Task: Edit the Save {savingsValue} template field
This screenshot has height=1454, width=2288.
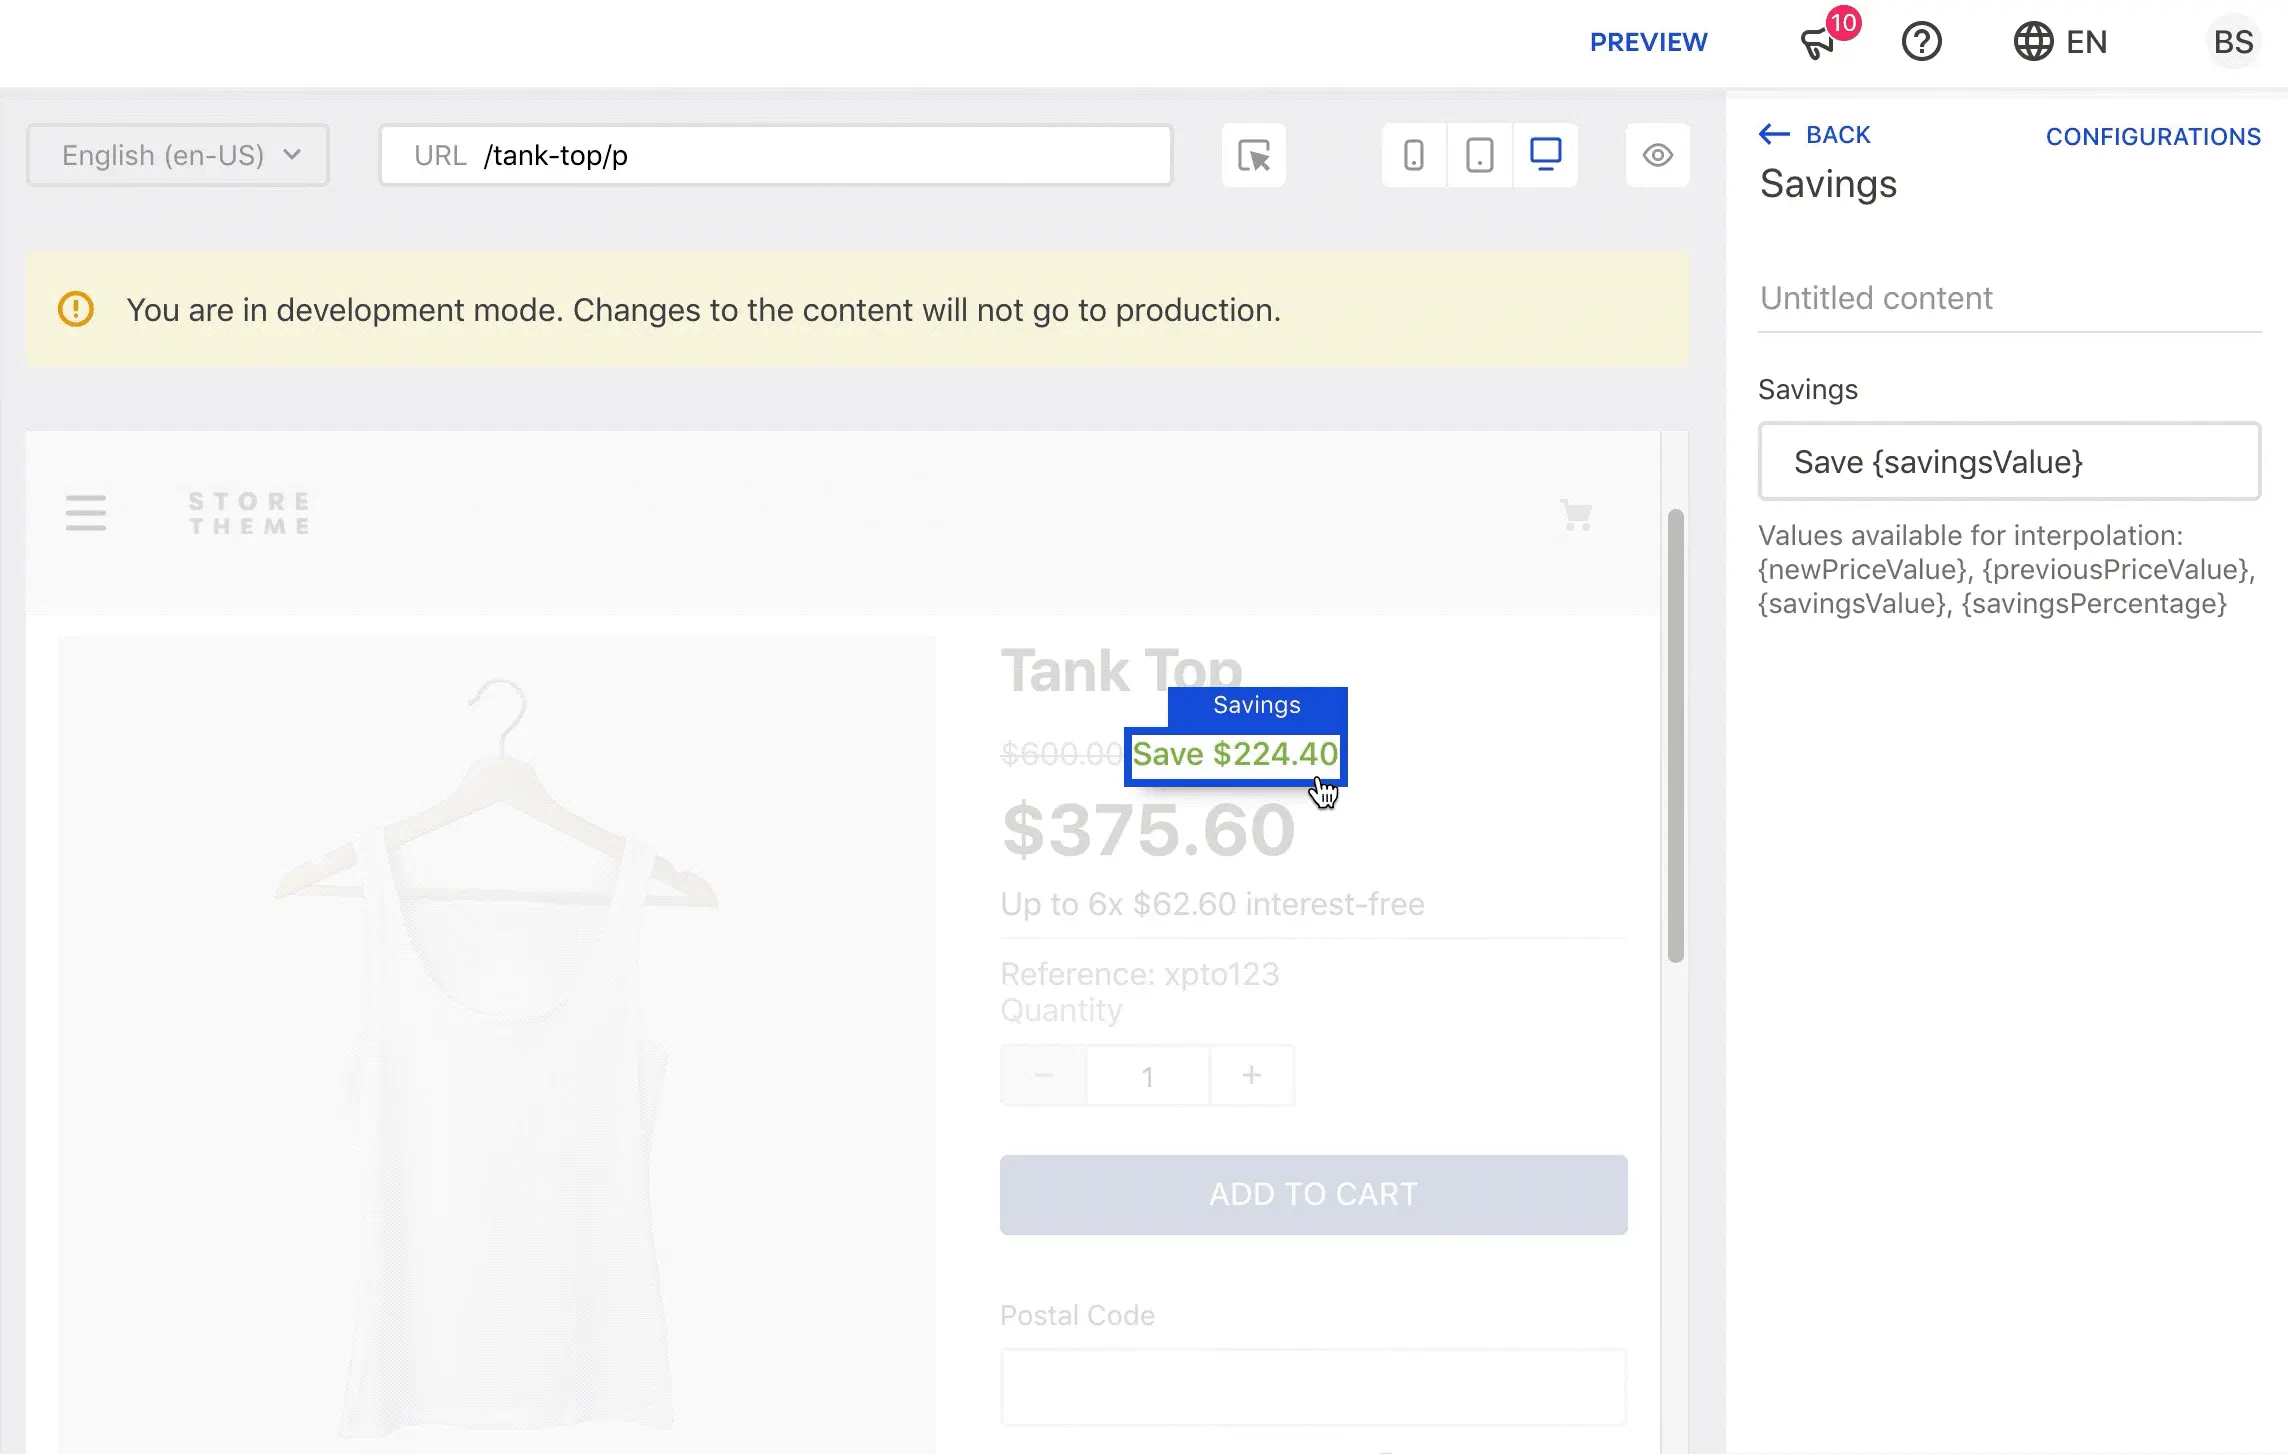Action: [2009, 462]
